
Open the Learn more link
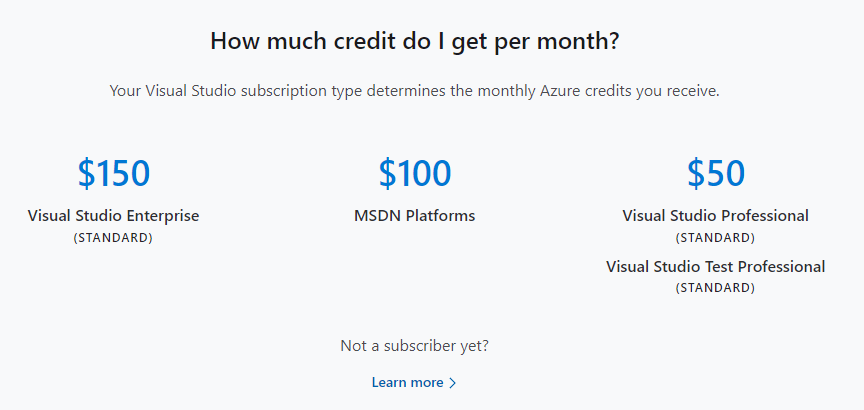[x=414, y=382]
